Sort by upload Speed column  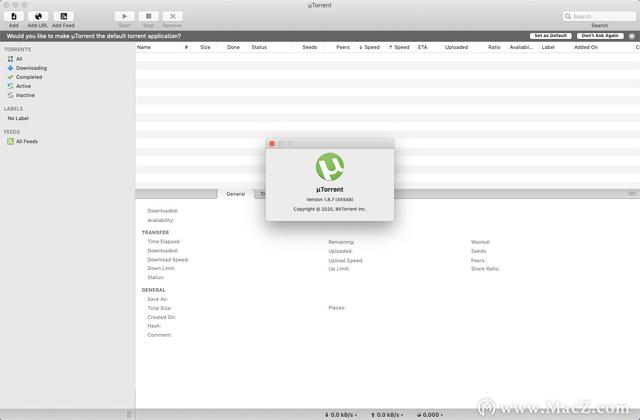(399, 47)
